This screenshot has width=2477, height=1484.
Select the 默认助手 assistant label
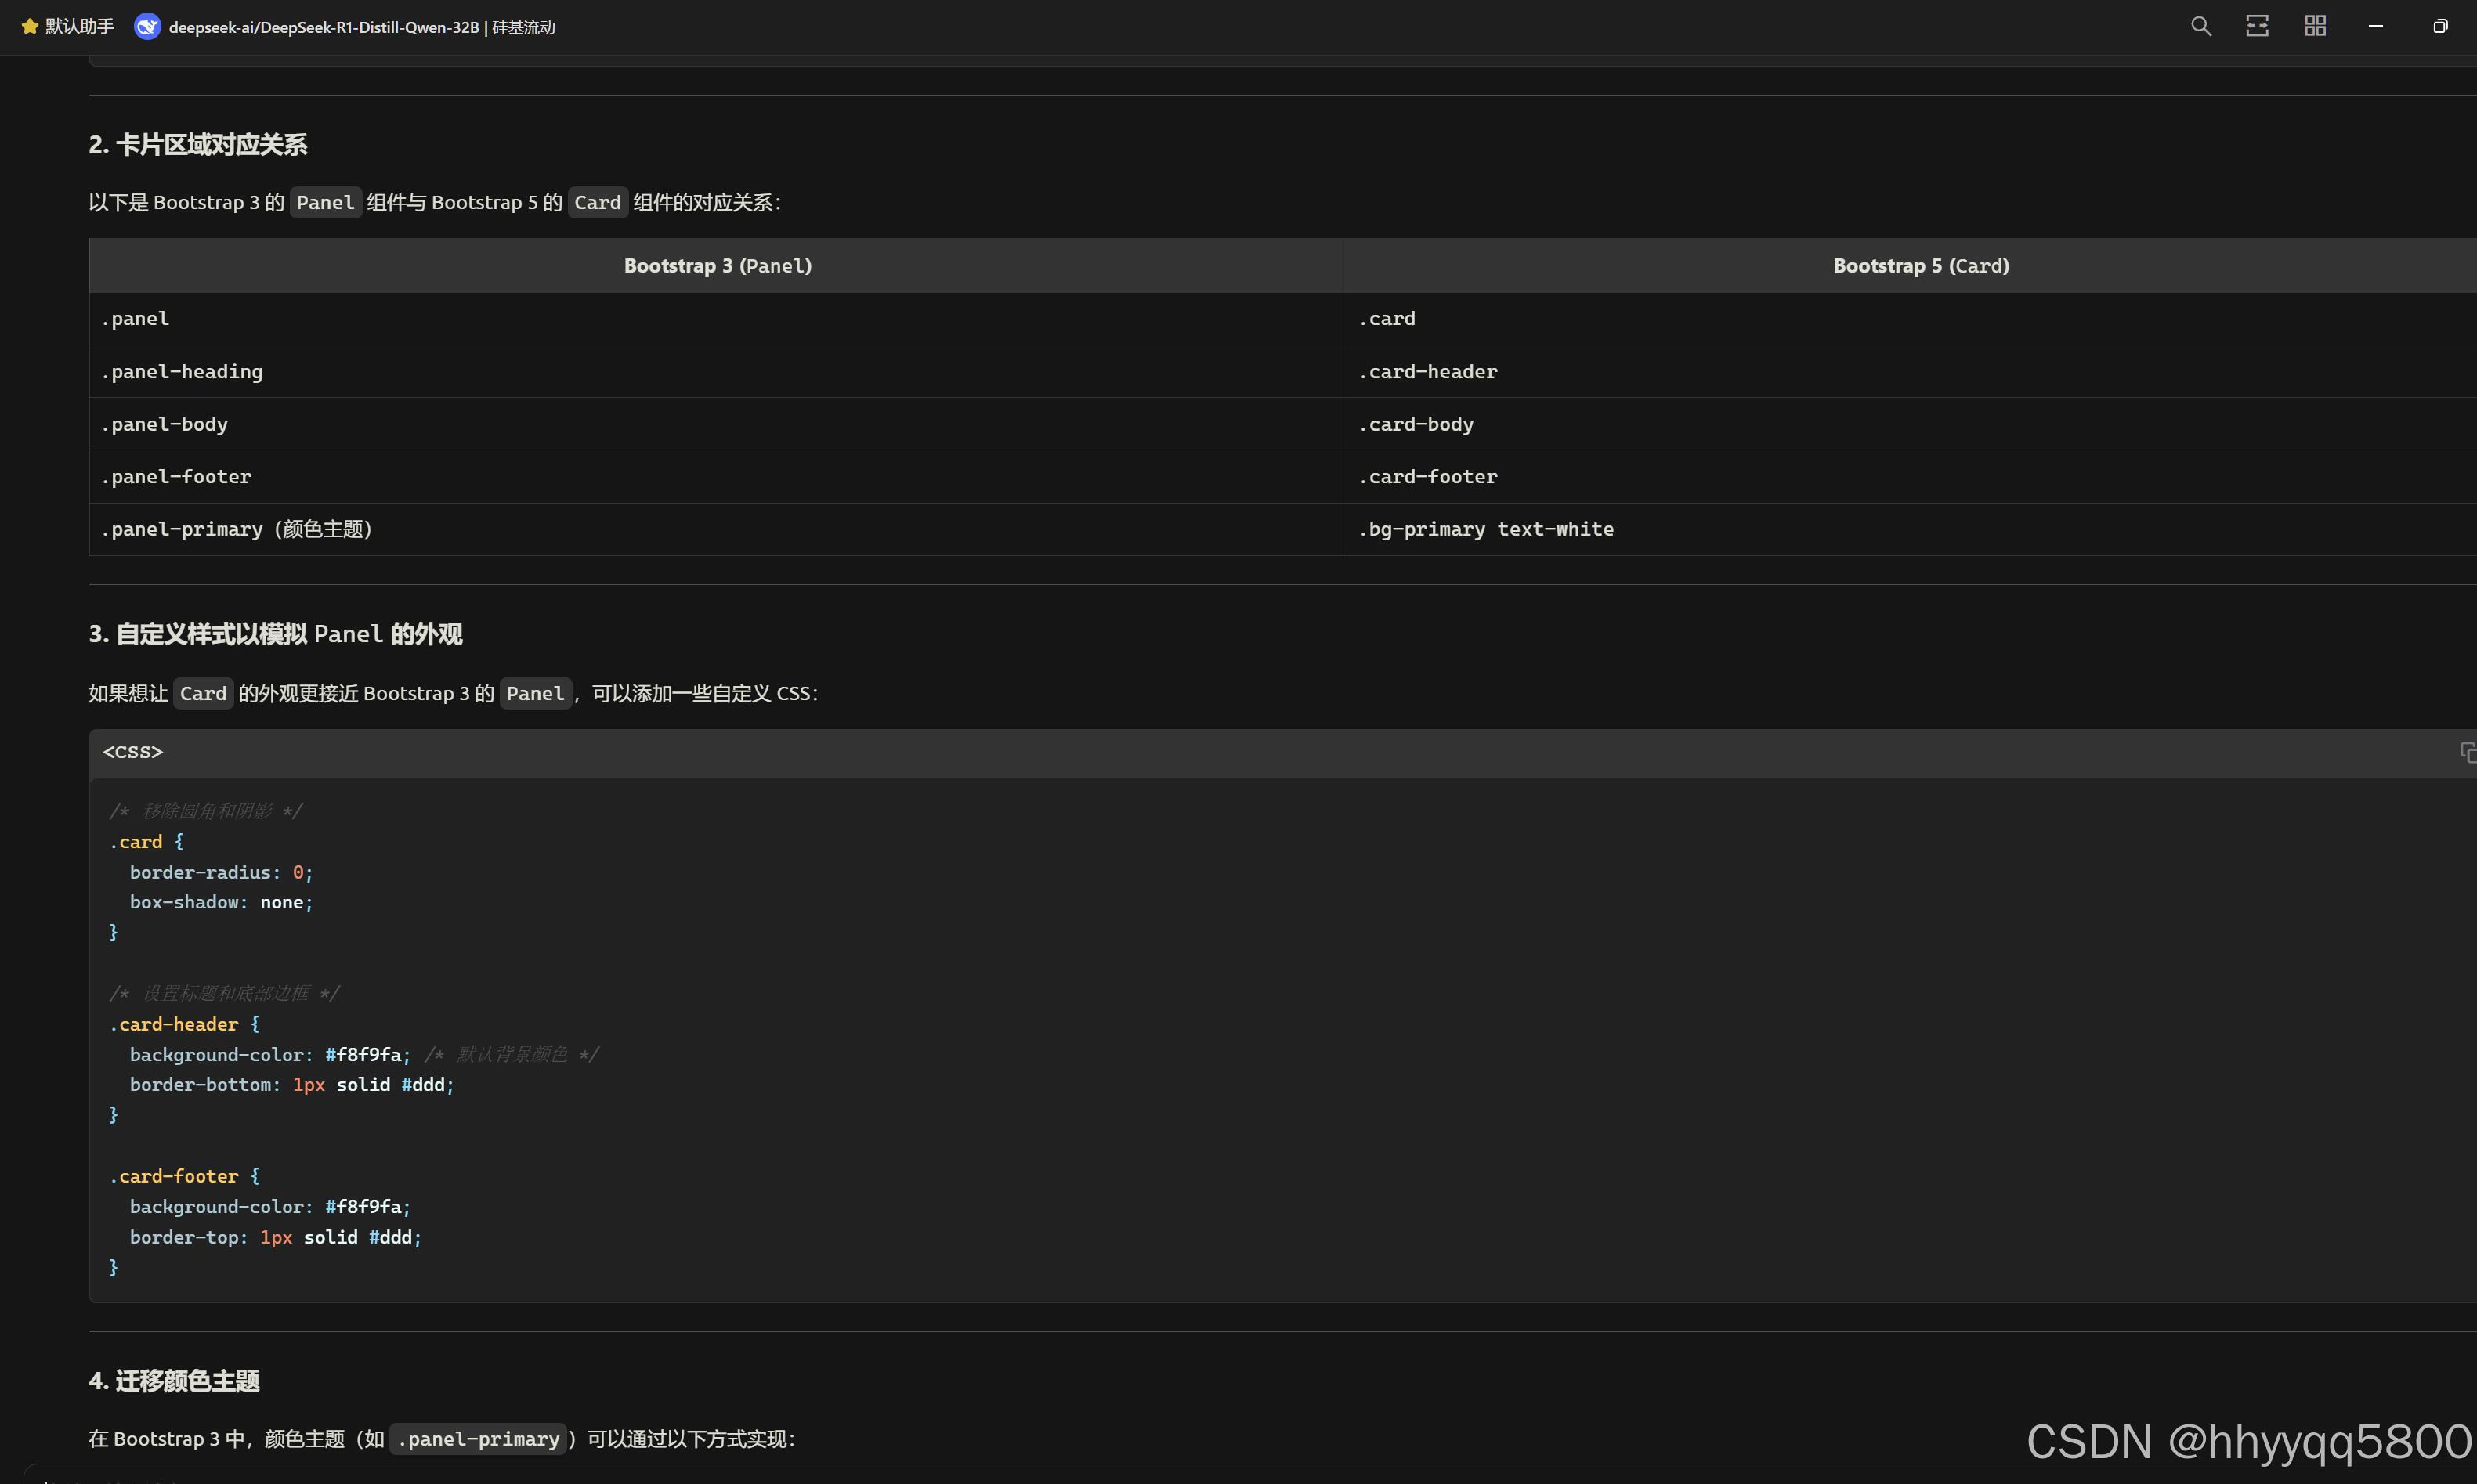80,27
